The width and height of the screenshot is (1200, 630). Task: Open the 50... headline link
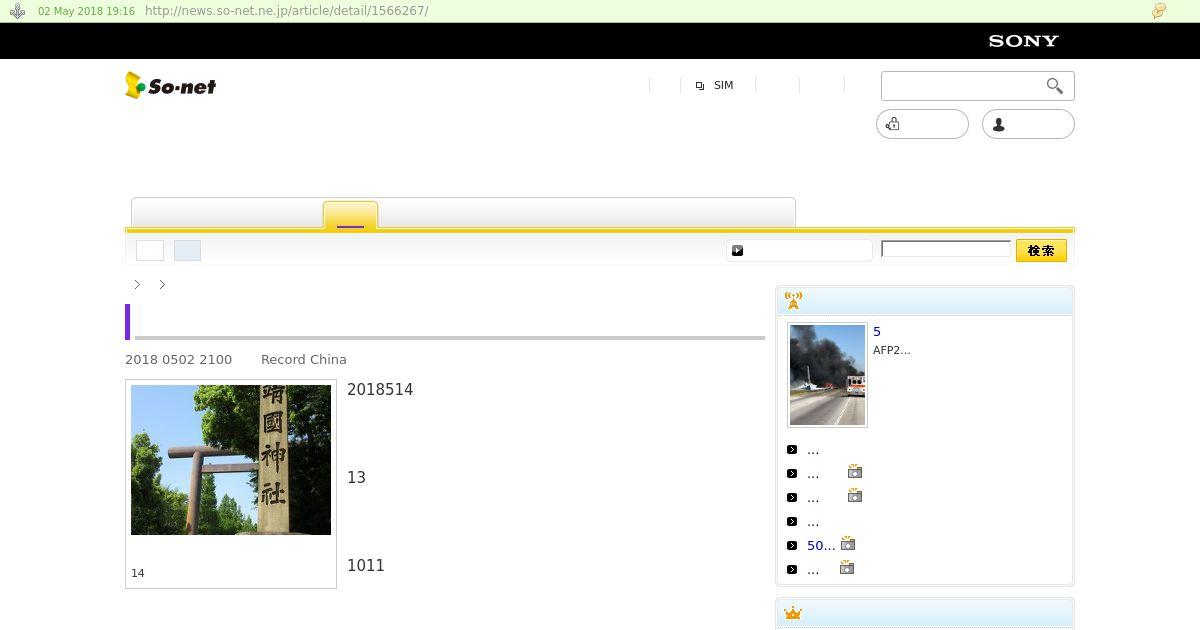tap(821, 545)
